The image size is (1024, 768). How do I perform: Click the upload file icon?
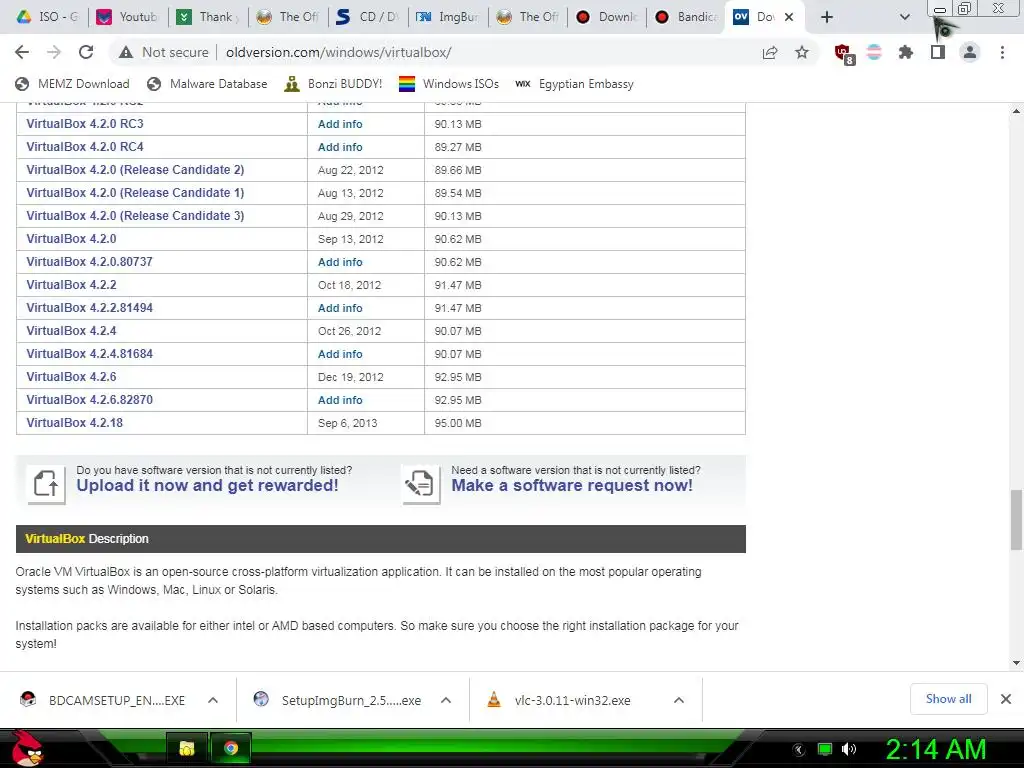pos(46,485)
